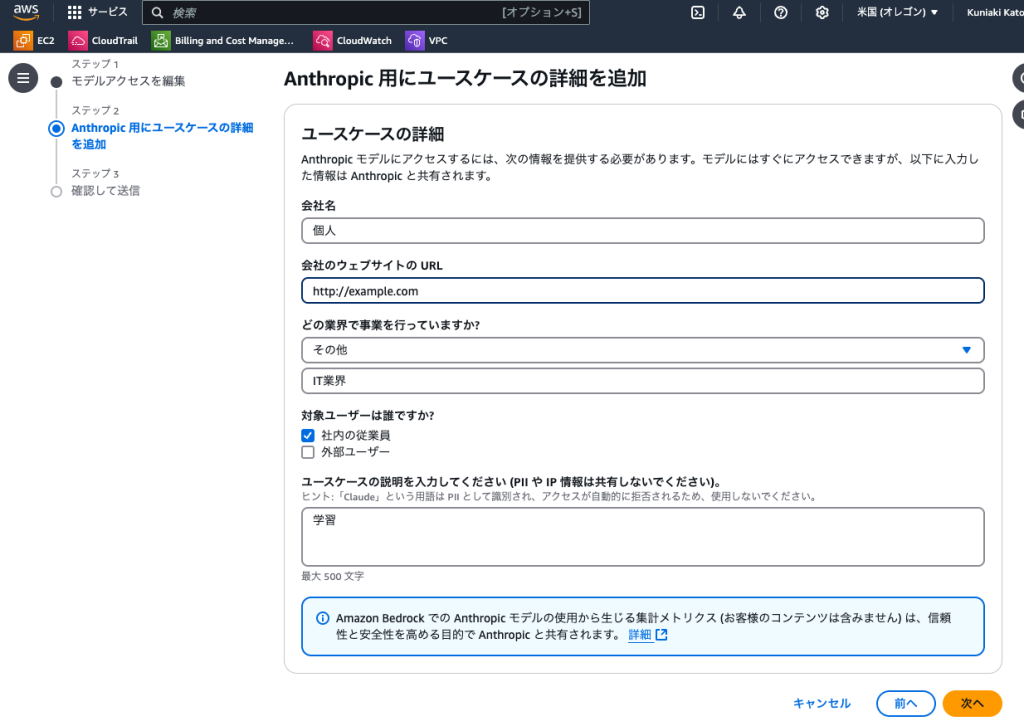Click the top right-edge side panel icon
The height and width of the screenshot is (726, 1024).
pyautogui.click(x=1018, y=78)
